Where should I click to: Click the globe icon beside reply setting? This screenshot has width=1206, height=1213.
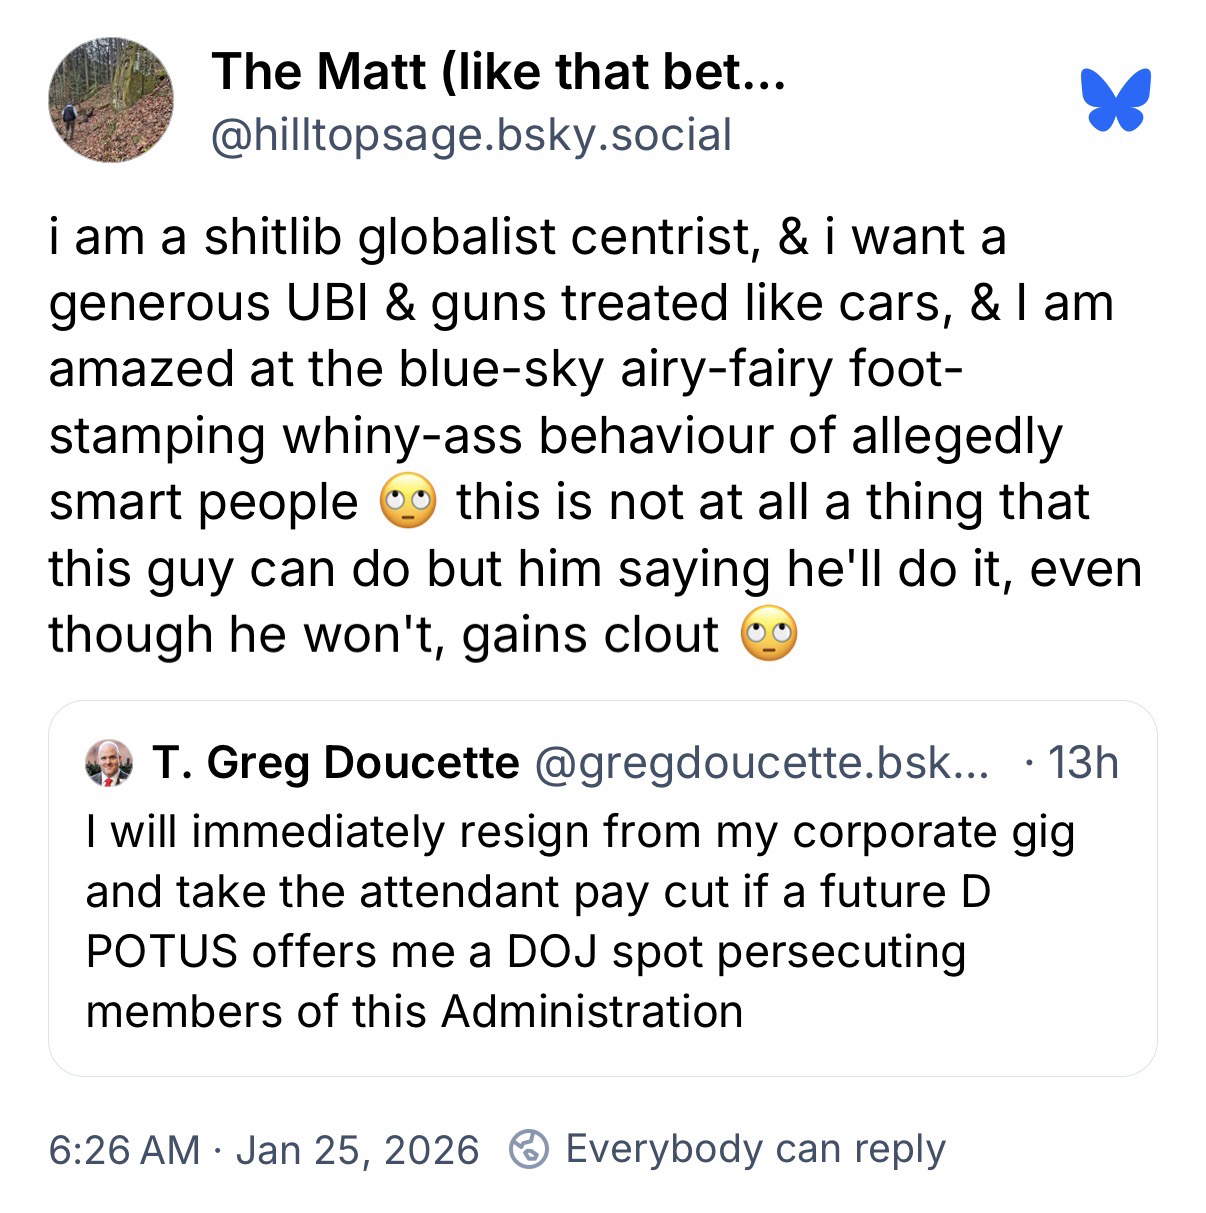point(528,1149)
